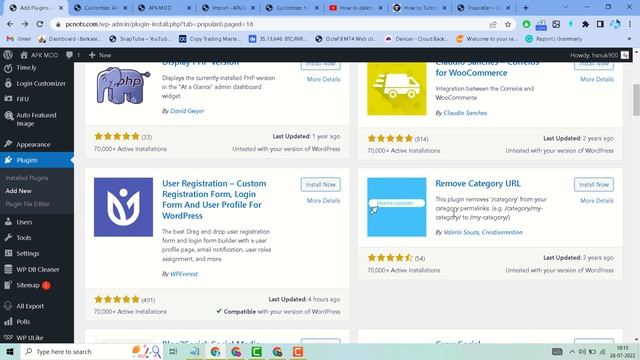This screenshot has height=360, width=640.
Task: Click the volume icon in the system tray
Action: (582, 351)
